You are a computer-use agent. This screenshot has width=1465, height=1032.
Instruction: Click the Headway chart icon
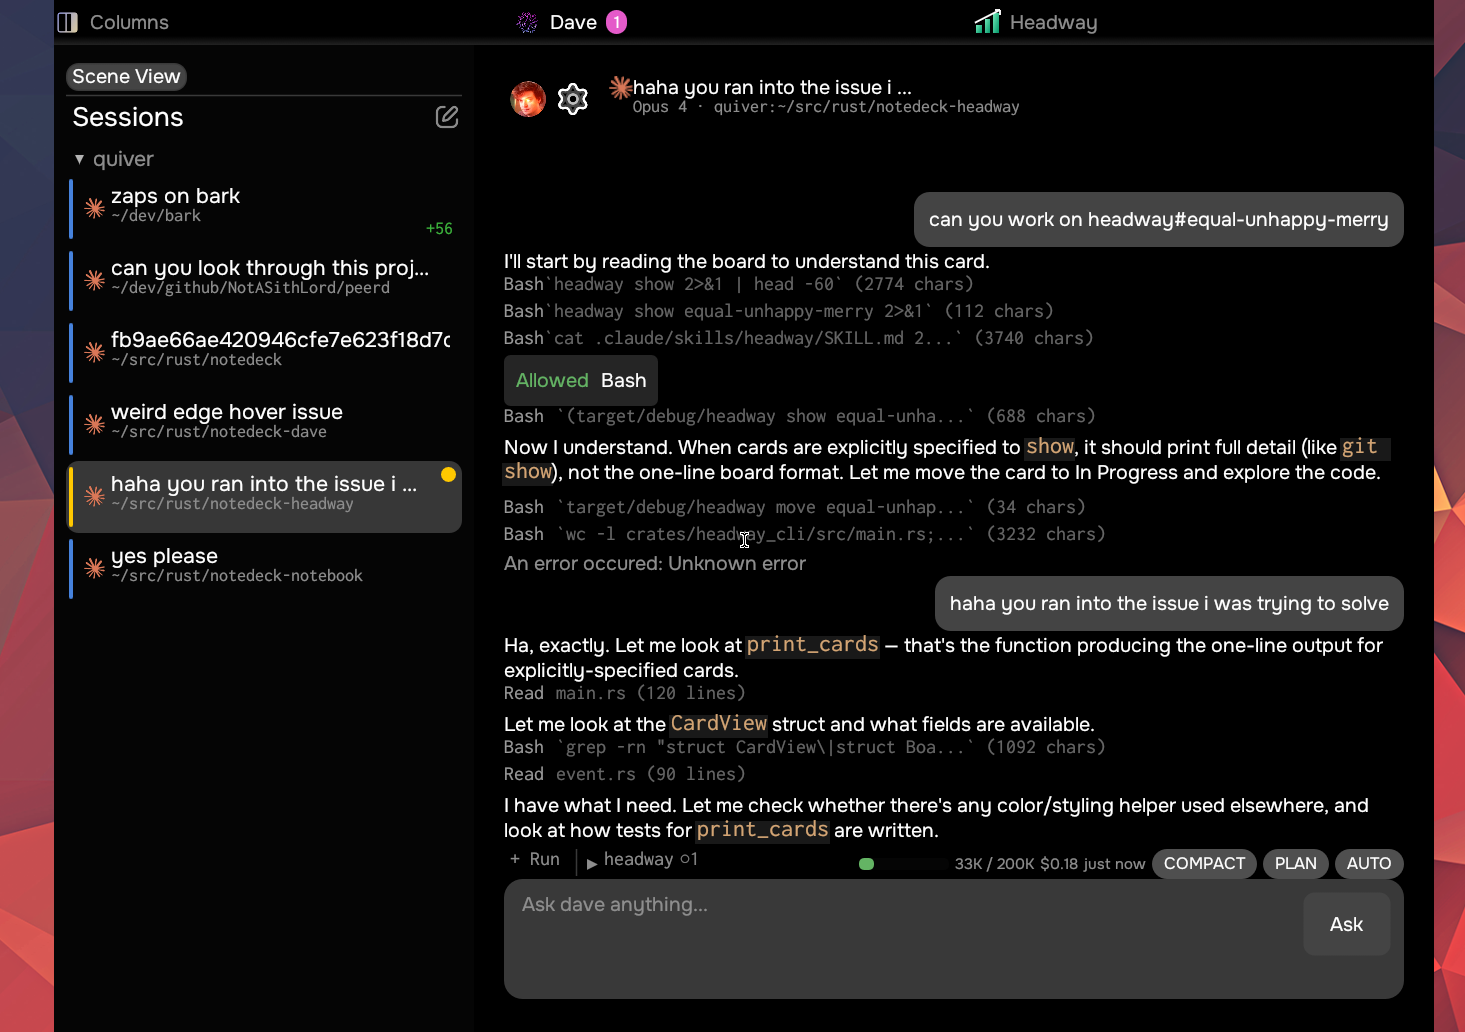pyautogui.click(x=988, y=21)
